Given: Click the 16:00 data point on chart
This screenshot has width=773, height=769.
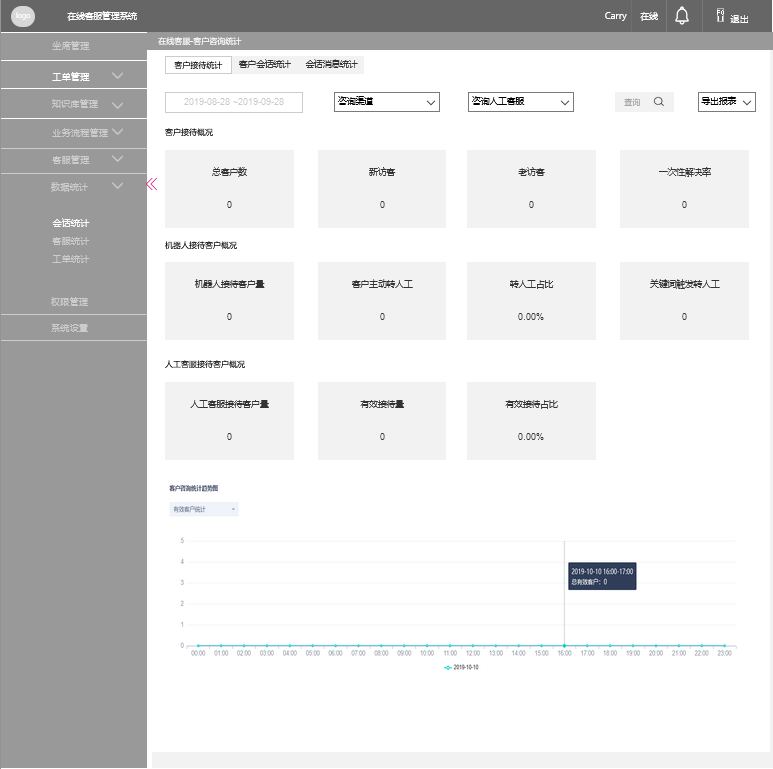Looking at the screenshot, I should (564, 645).
